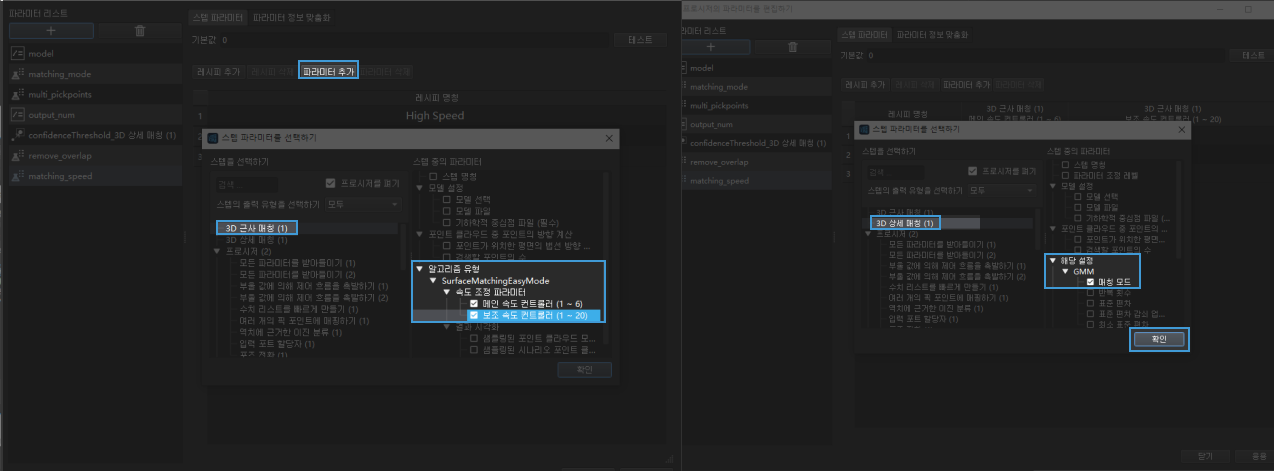Collapse 해당 설정 node in right dialog

point(1052,260)
